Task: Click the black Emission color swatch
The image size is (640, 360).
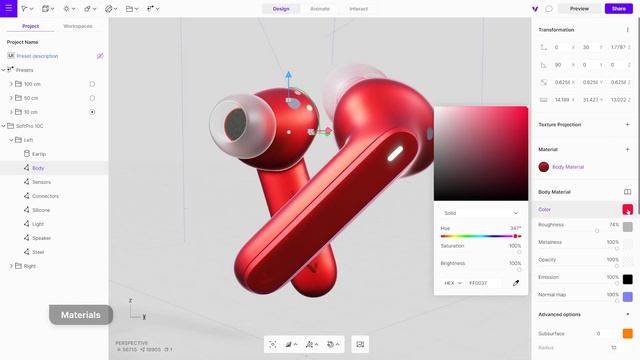Action: click(628, 279)
